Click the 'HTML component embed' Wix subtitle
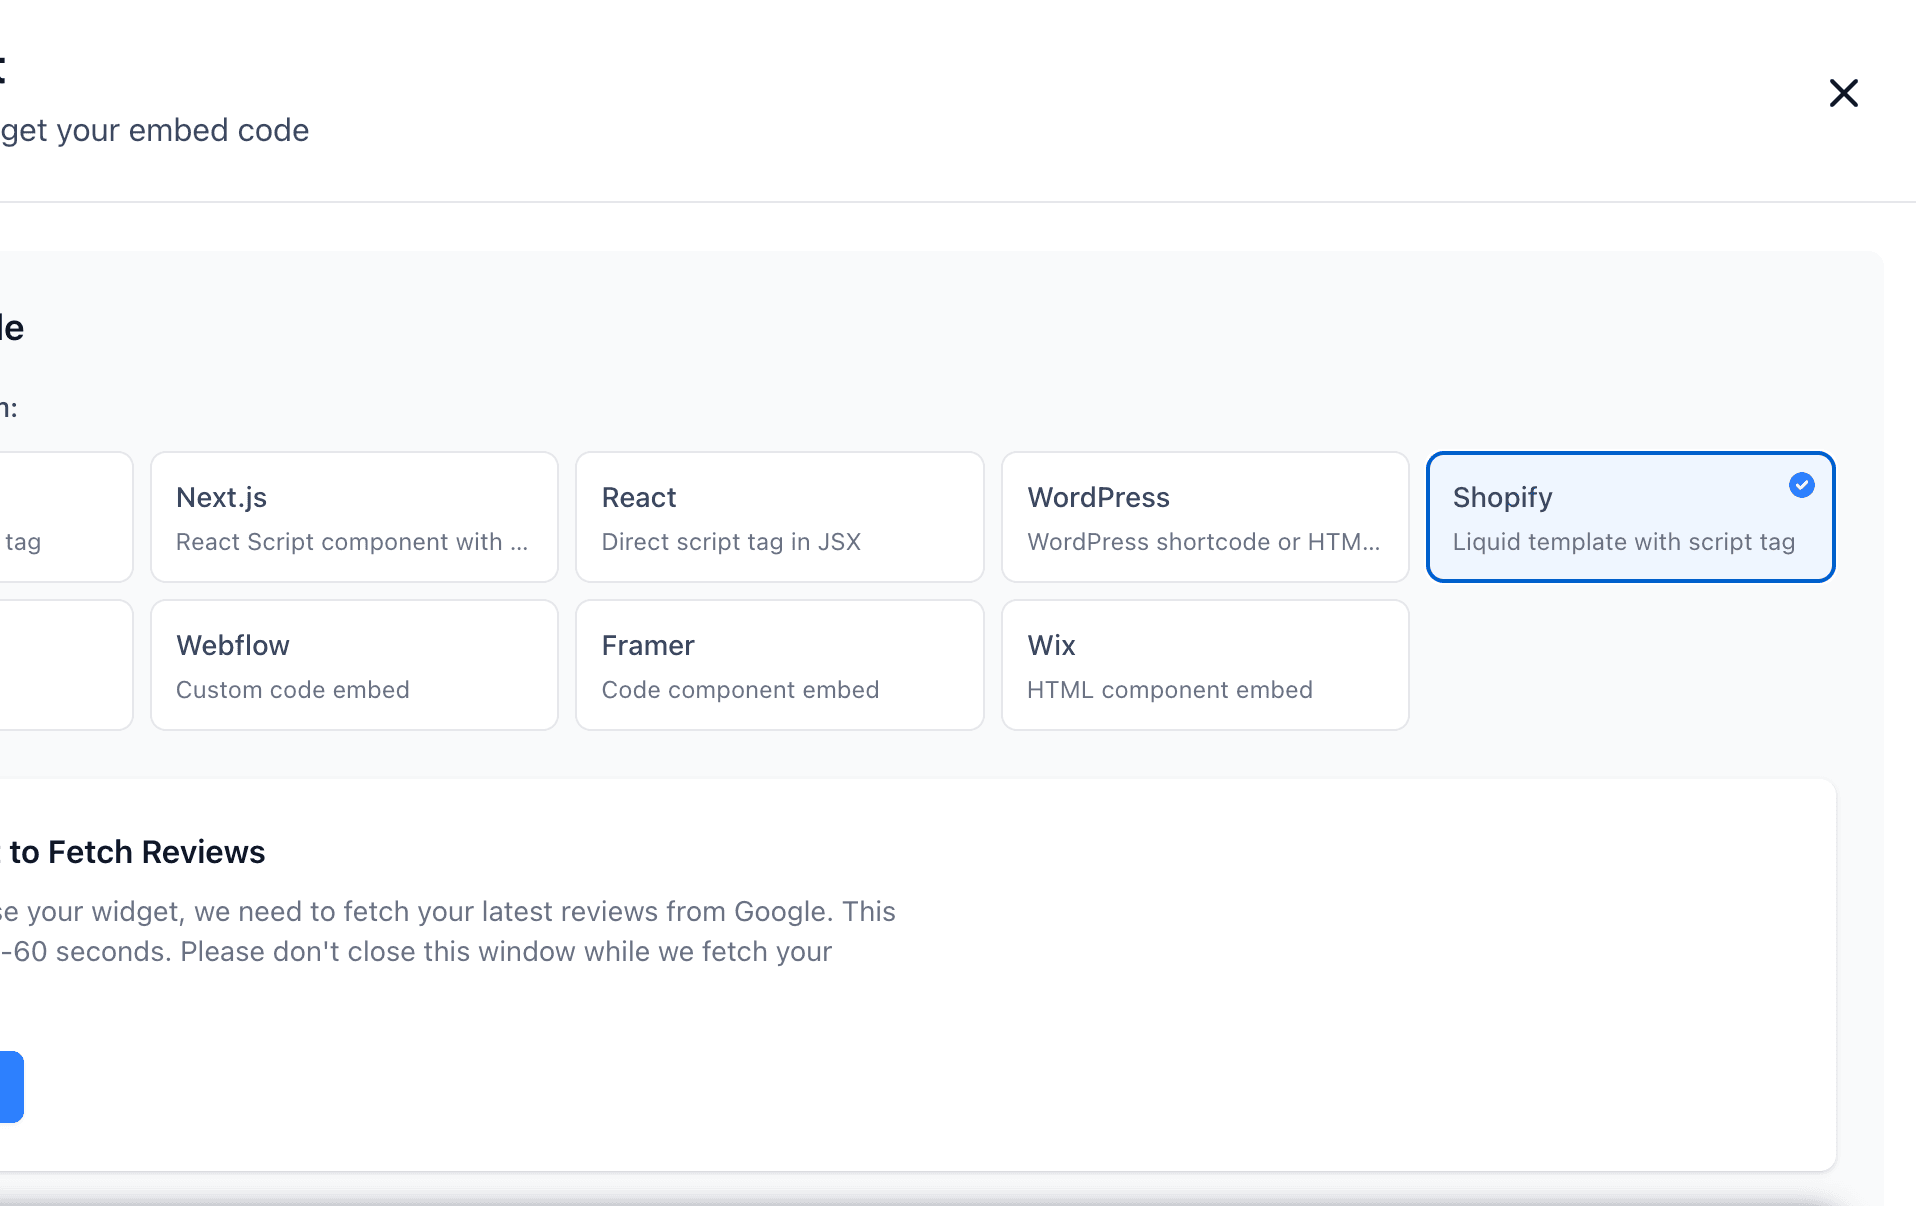 pos(1169,689)
